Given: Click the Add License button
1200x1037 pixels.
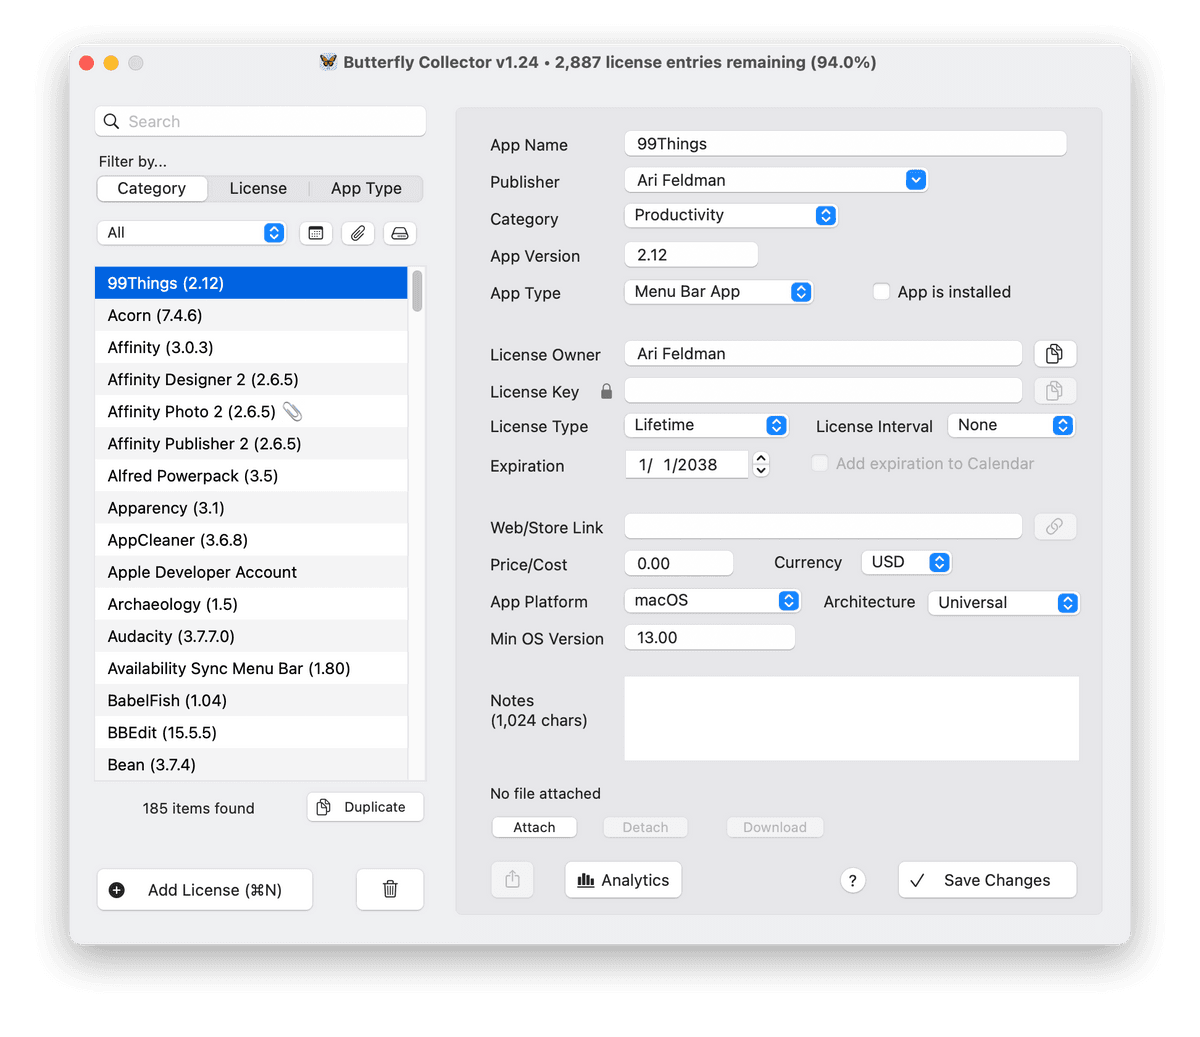Looking at the screenshot, I should point(205,890).
